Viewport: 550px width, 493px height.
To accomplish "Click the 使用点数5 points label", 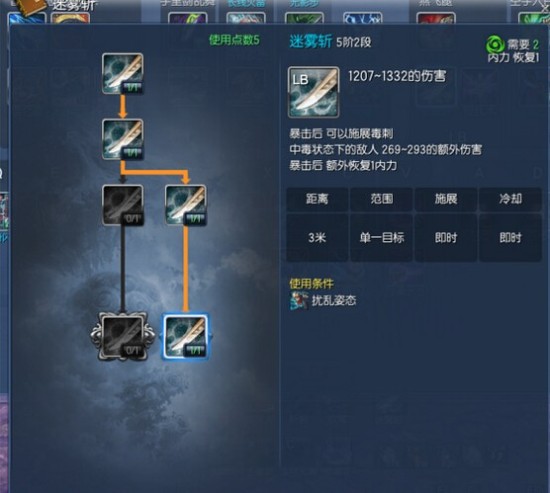I will coord(234,40).
